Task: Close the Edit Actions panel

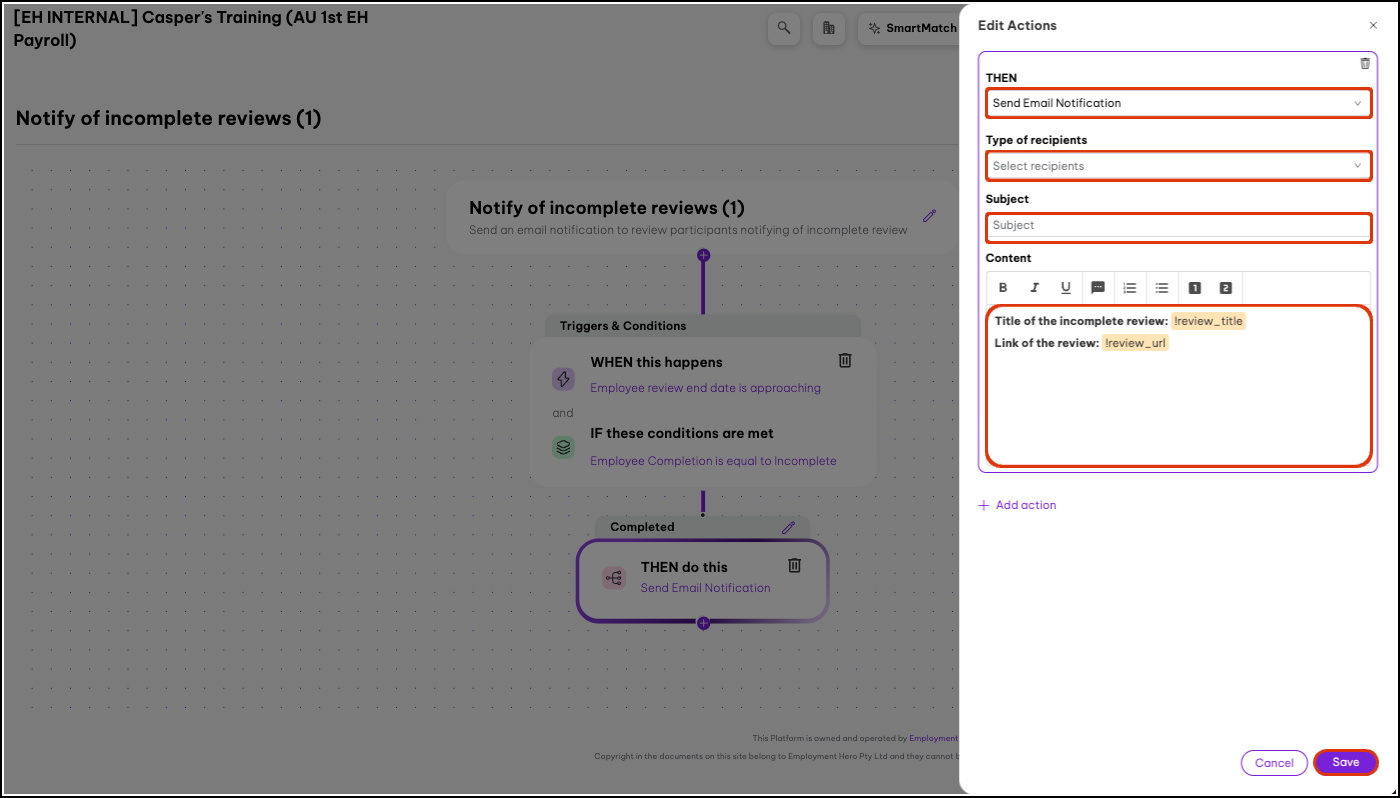Action: point(1373,25)
